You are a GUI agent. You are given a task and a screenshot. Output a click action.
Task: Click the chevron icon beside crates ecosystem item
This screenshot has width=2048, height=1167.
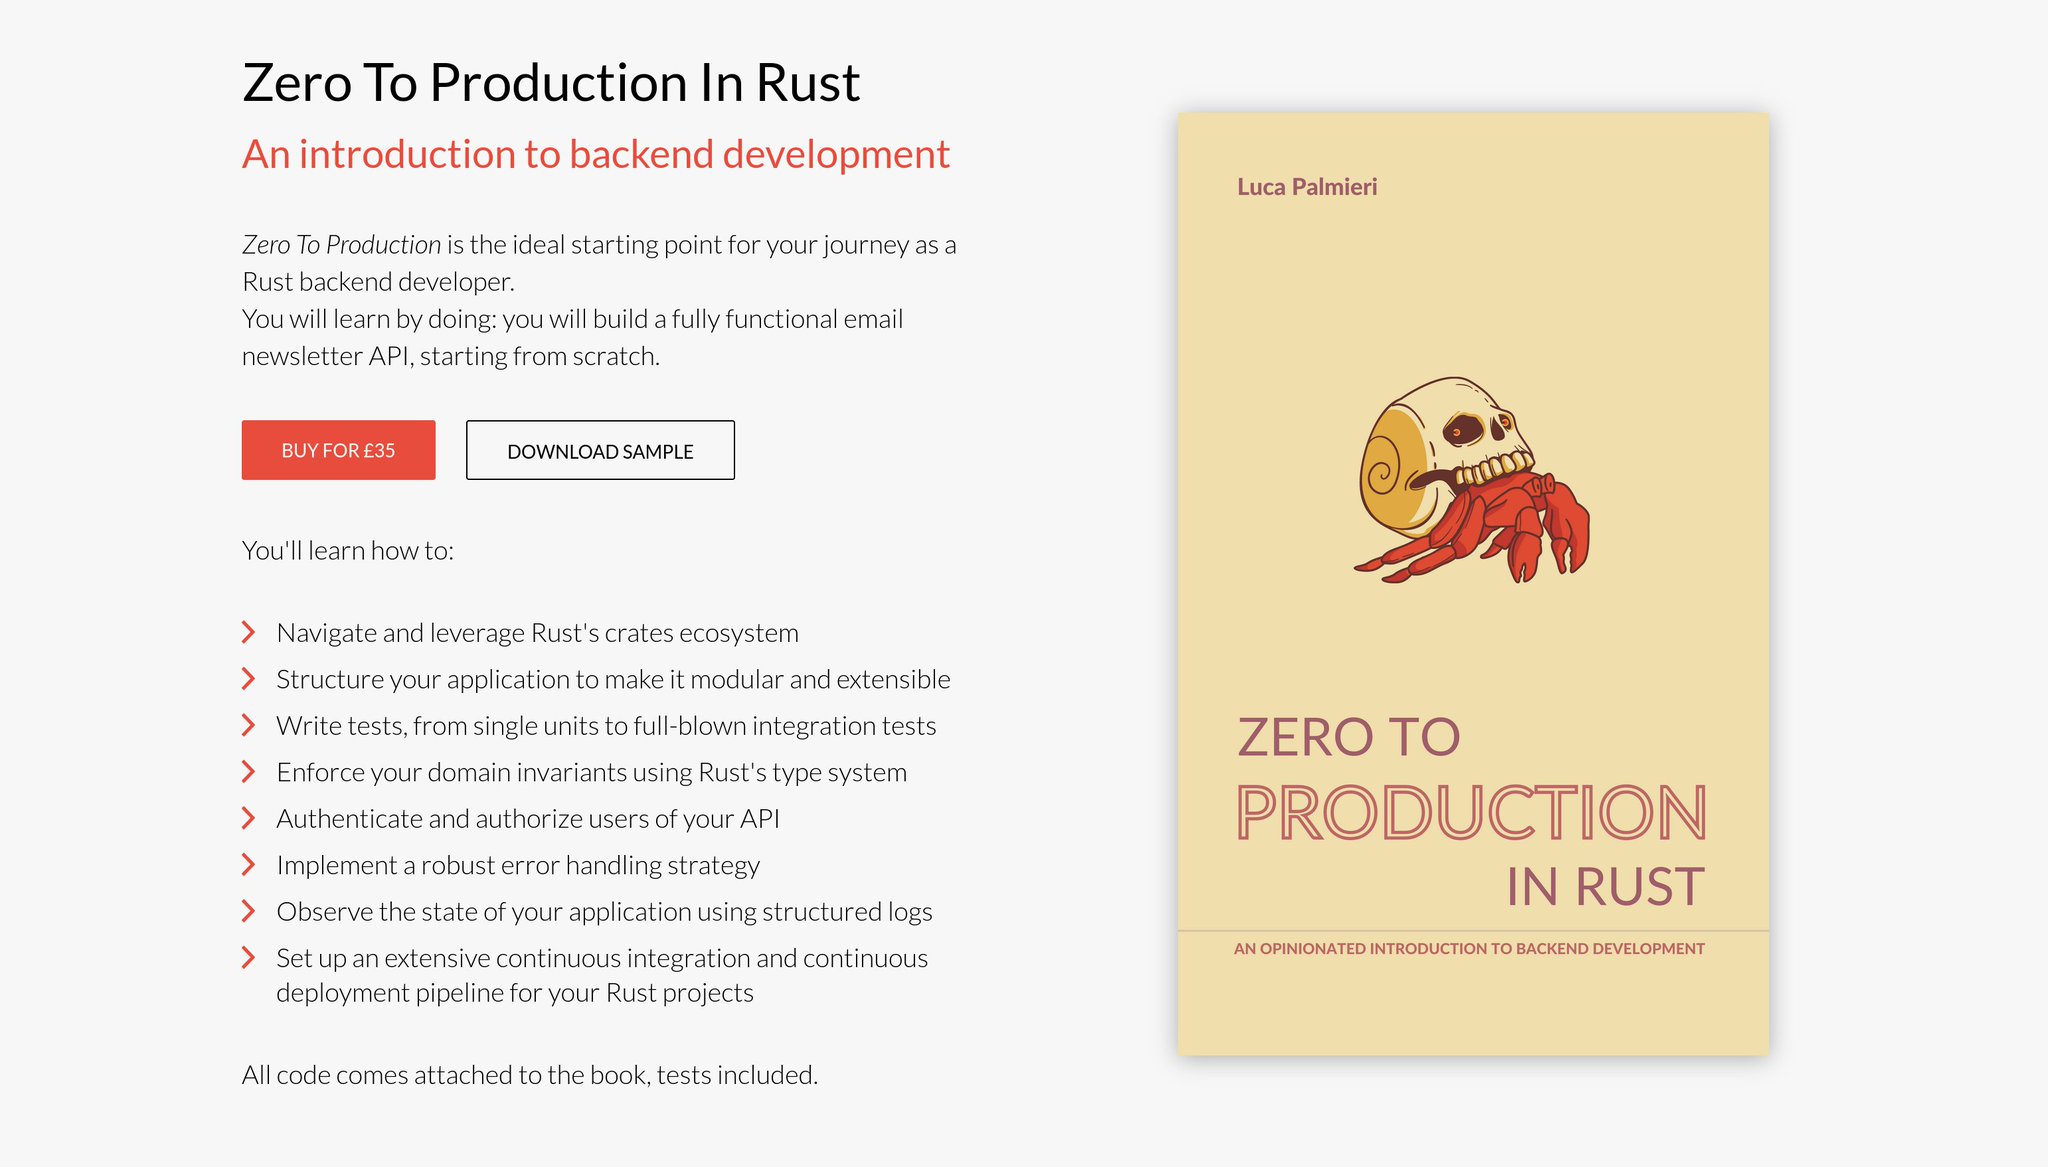coord(248,632)
